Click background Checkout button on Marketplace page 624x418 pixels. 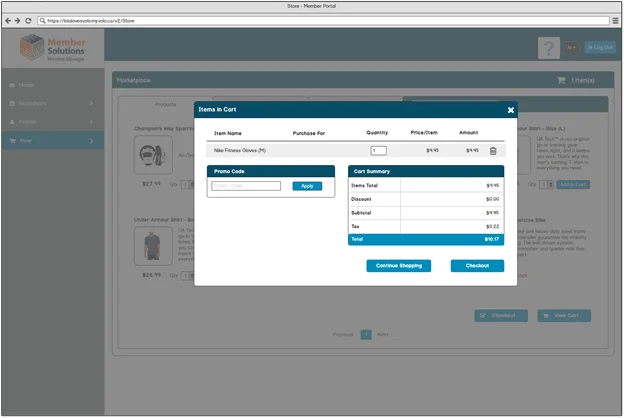pos(501,316)
